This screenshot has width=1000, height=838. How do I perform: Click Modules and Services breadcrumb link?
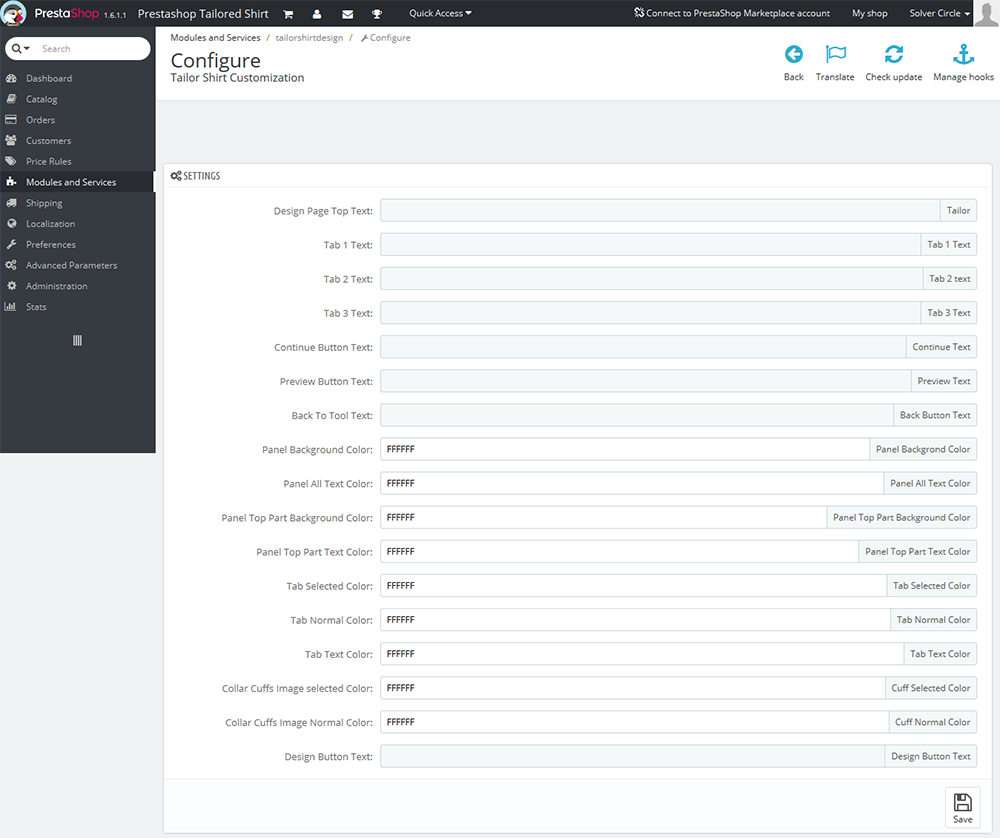216,38
